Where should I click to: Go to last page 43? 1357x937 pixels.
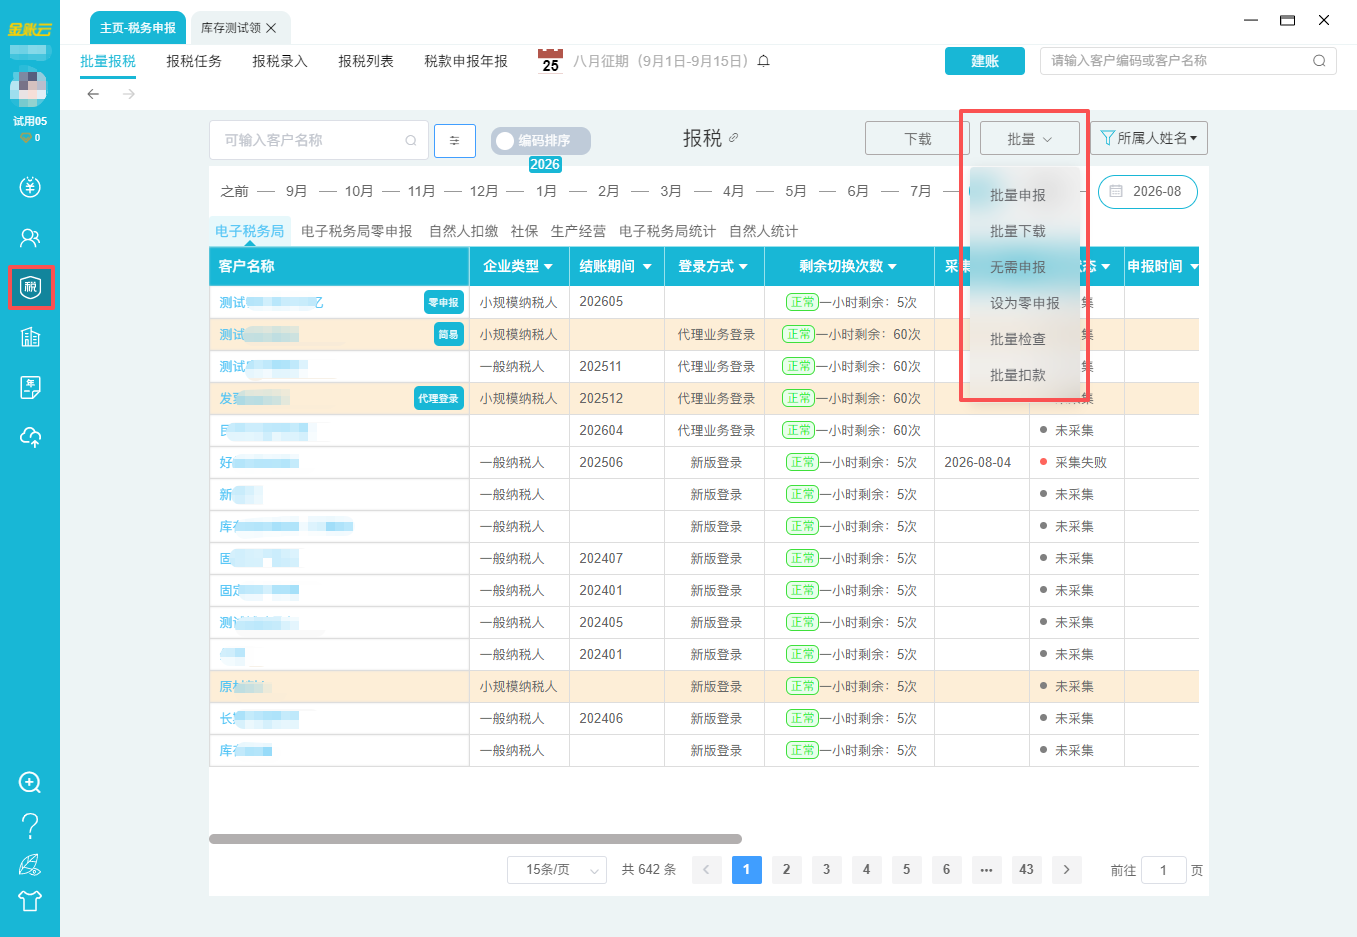[1026, 870]
